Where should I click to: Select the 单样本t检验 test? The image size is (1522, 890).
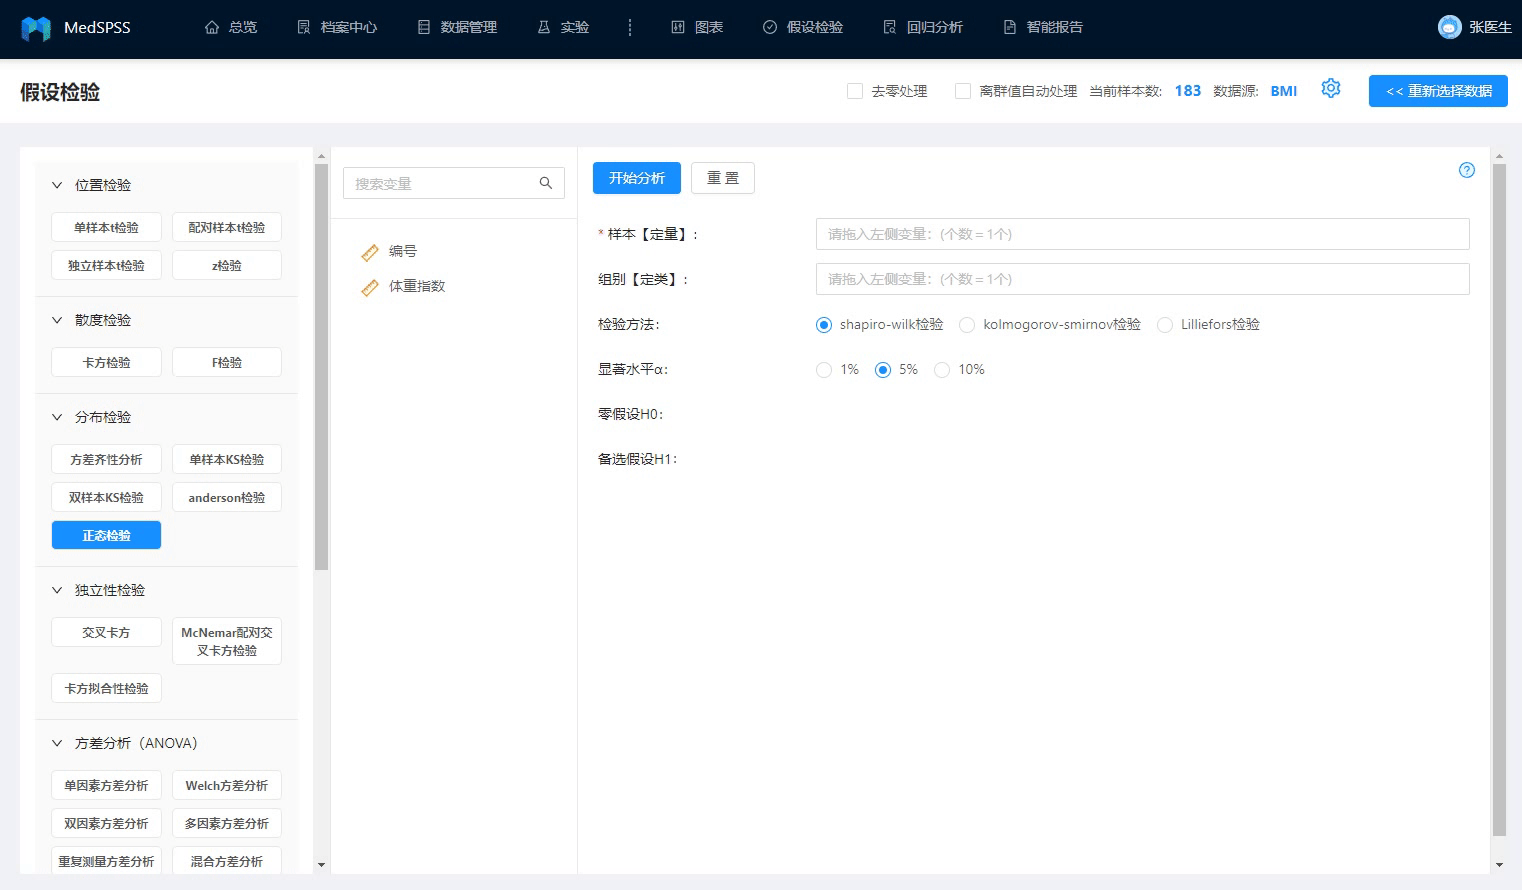coord(106,227)
